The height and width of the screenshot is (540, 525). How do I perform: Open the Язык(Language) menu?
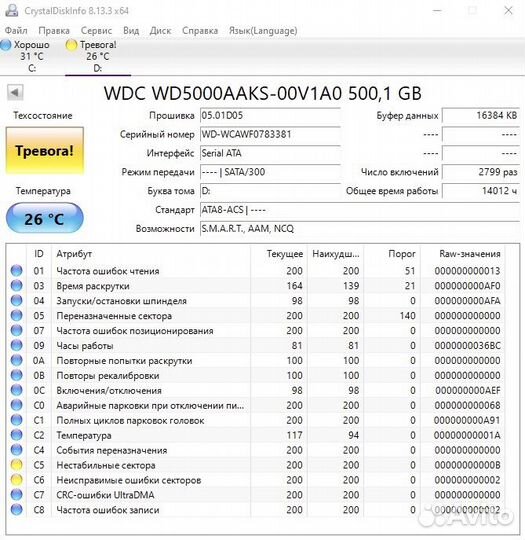[263, 31]
